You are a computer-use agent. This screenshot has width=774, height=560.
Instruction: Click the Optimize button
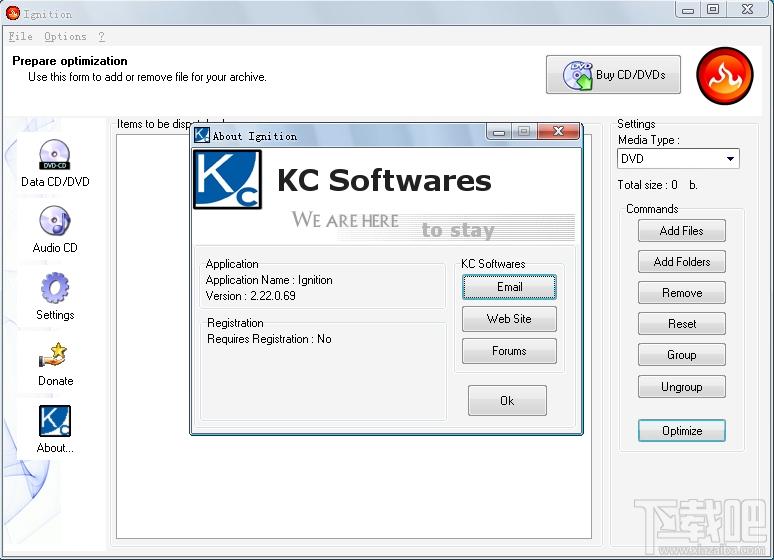coord(682,431)
